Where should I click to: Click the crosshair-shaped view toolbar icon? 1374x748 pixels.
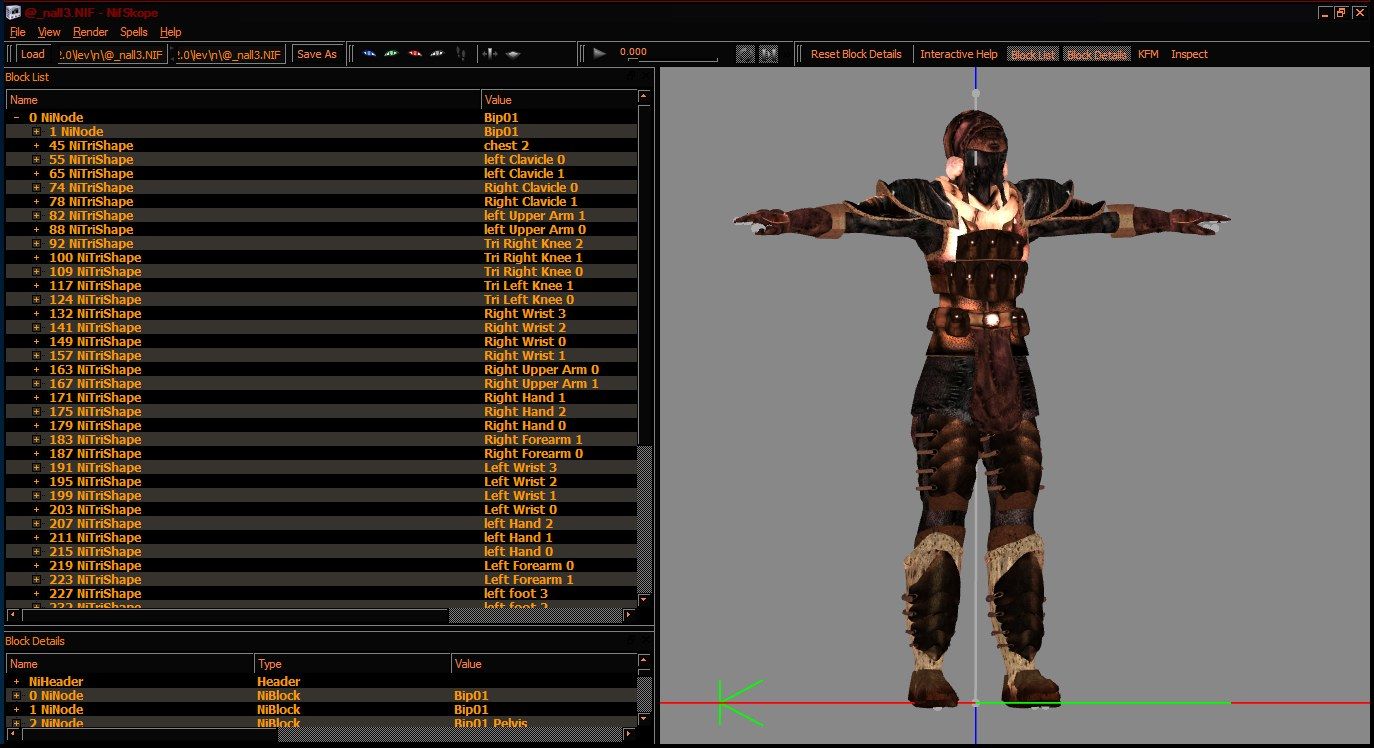490,54
